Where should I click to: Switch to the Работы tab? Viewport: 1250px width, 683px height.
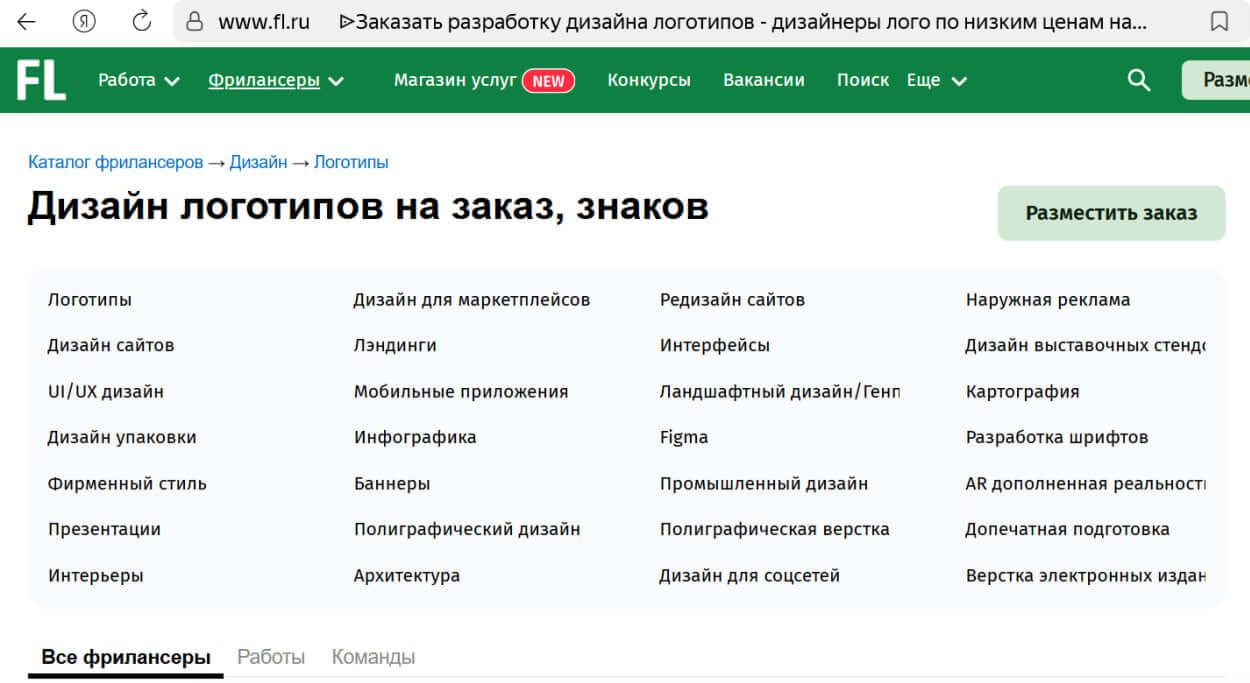tap(270, 656)
